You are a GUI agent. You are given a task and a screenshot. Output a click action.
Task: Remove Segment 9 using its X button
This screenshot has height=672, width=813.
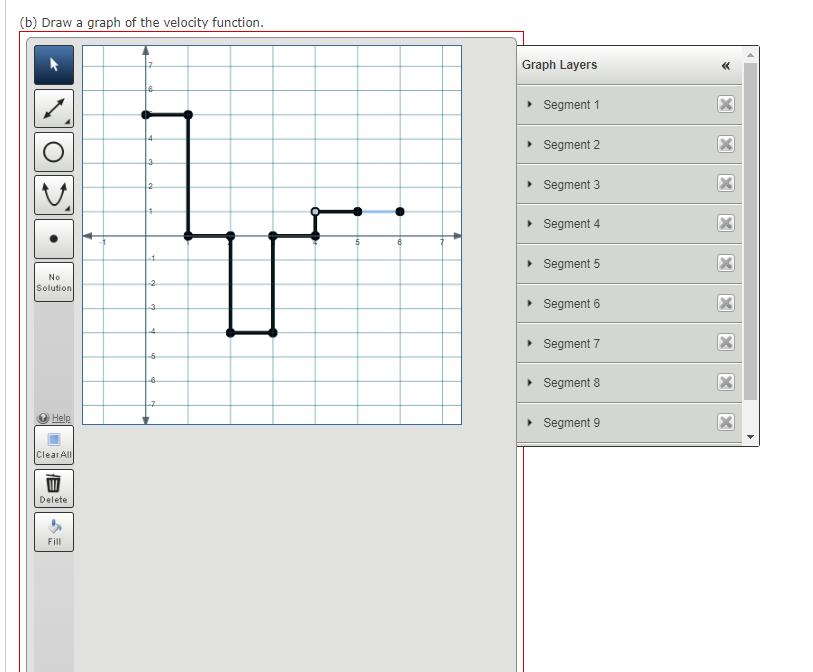pyautogui.click(x=726, y=422)
